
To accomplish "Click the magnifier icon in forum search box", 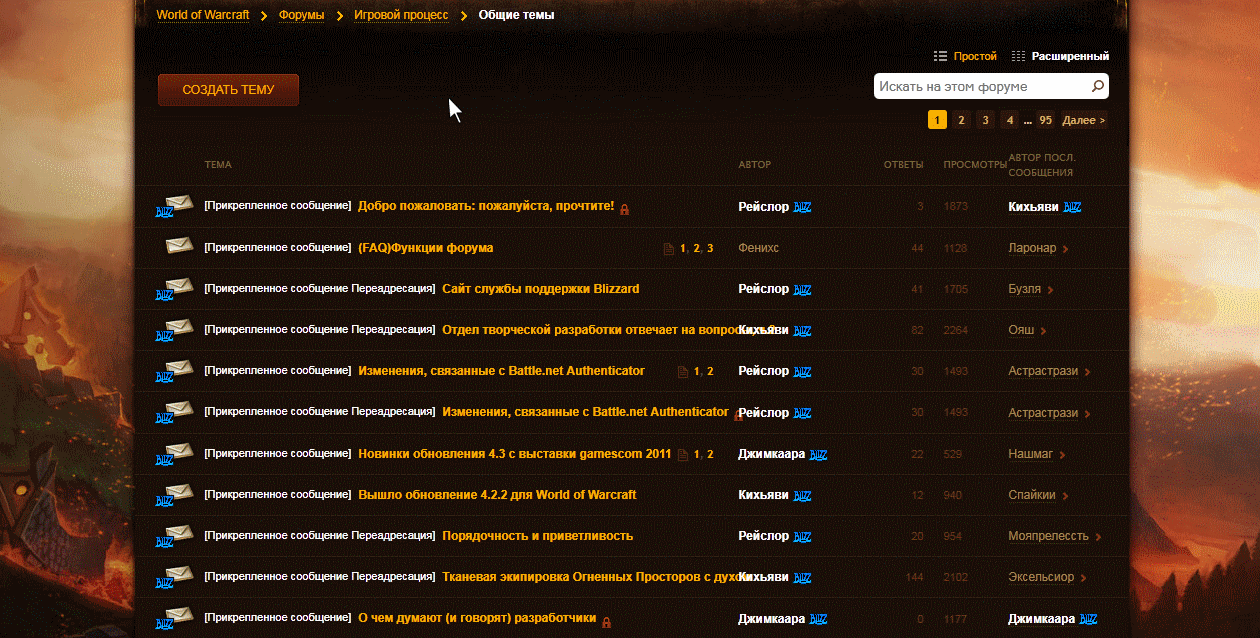I will 1097,87.
